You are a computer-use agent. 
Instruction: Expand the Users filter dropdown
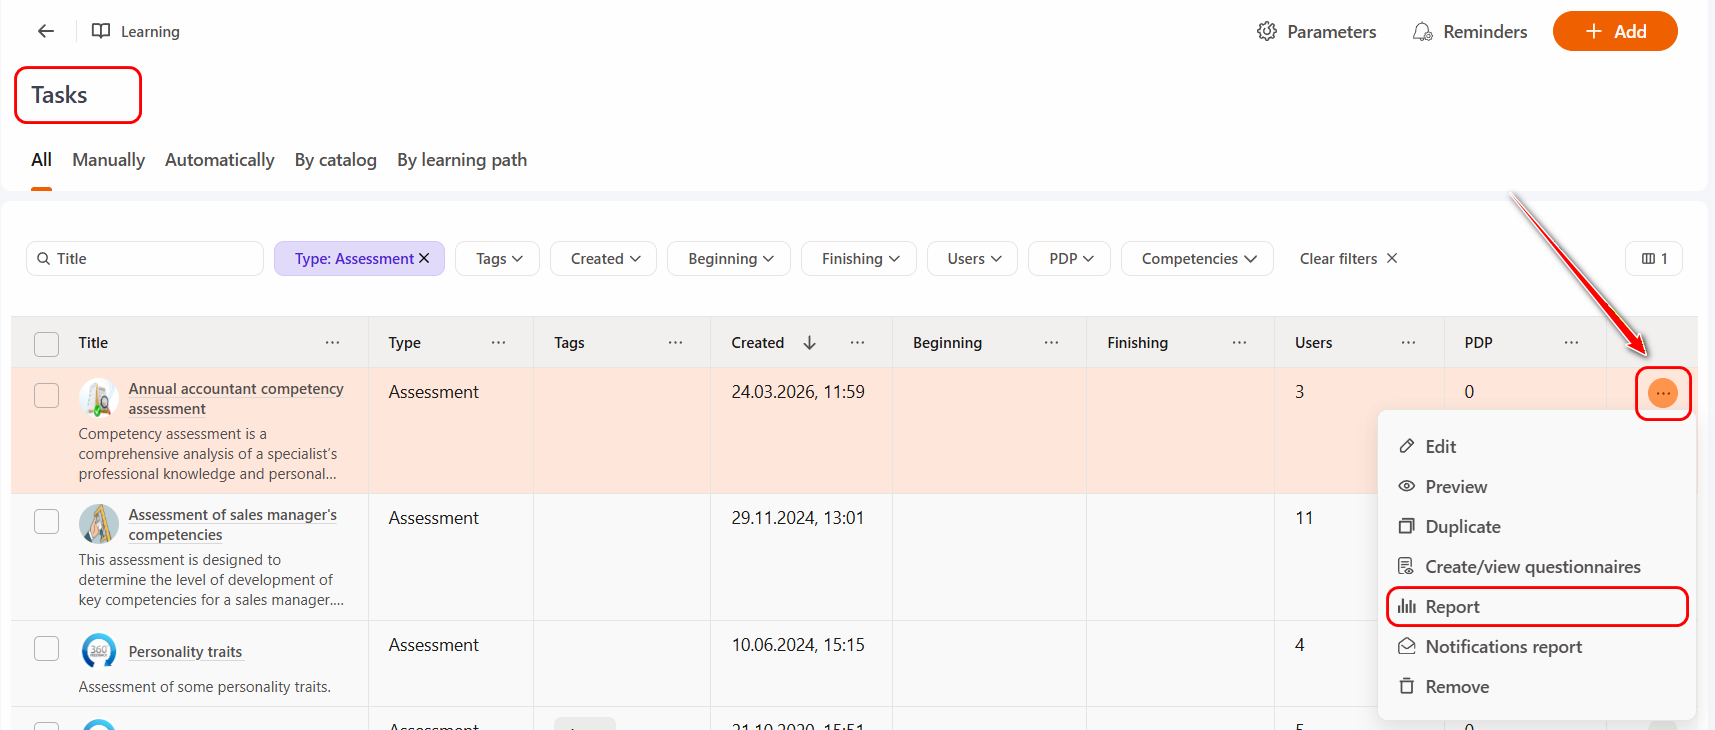[x=973, y=259]
